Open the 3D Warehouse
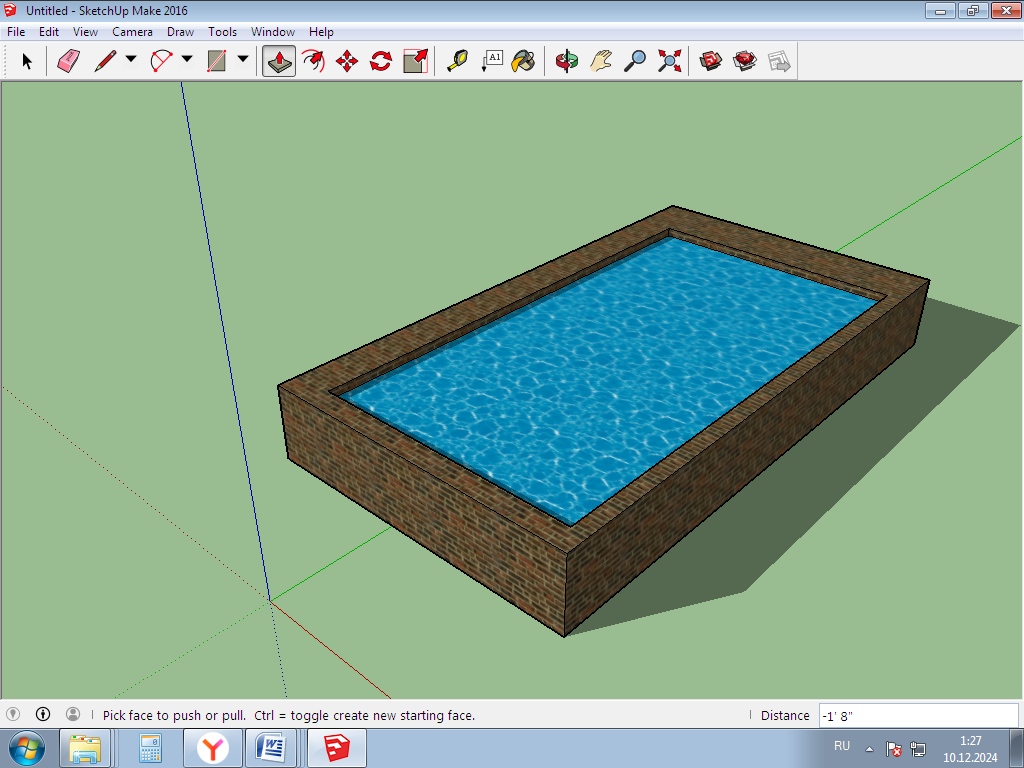This screenshot has width=1024, height=768. click(x=711, y=61)
